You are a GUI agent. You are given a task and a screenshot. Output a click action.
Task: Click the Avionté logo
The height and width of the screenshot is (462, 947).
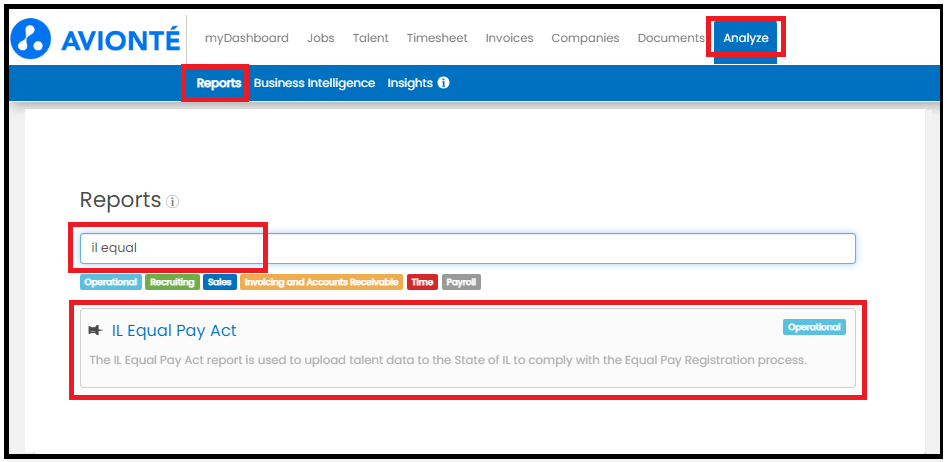95,39
